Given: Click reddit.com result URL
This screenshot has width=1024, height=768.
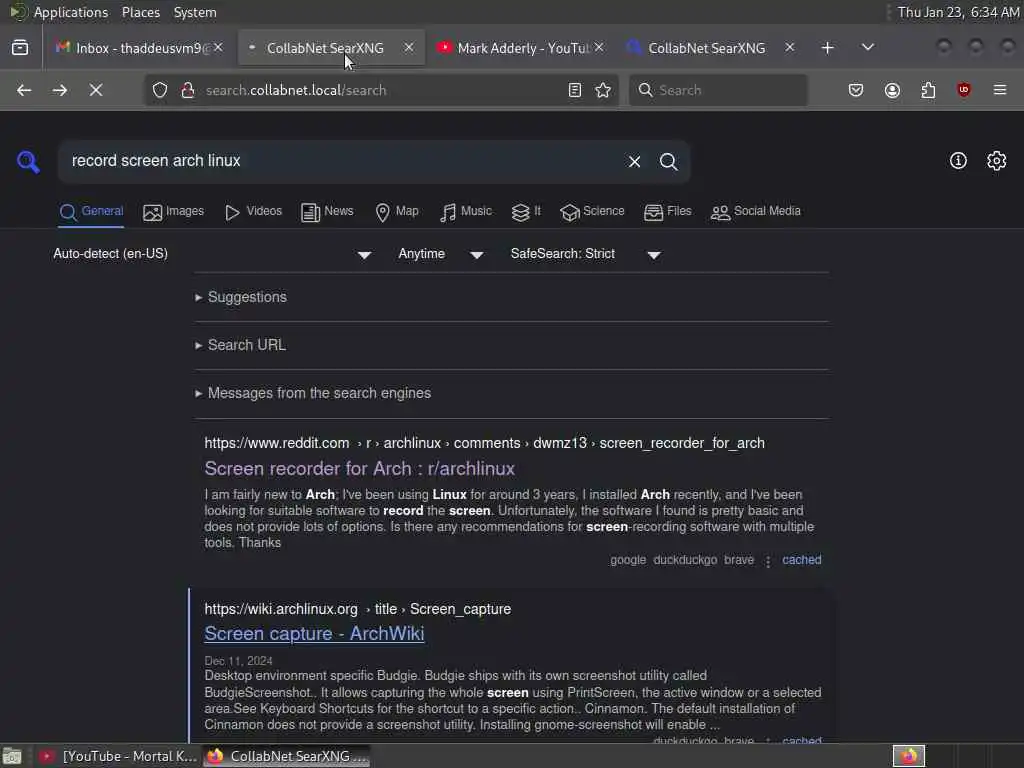Looking at the screenshot, I should coord(484,443).
